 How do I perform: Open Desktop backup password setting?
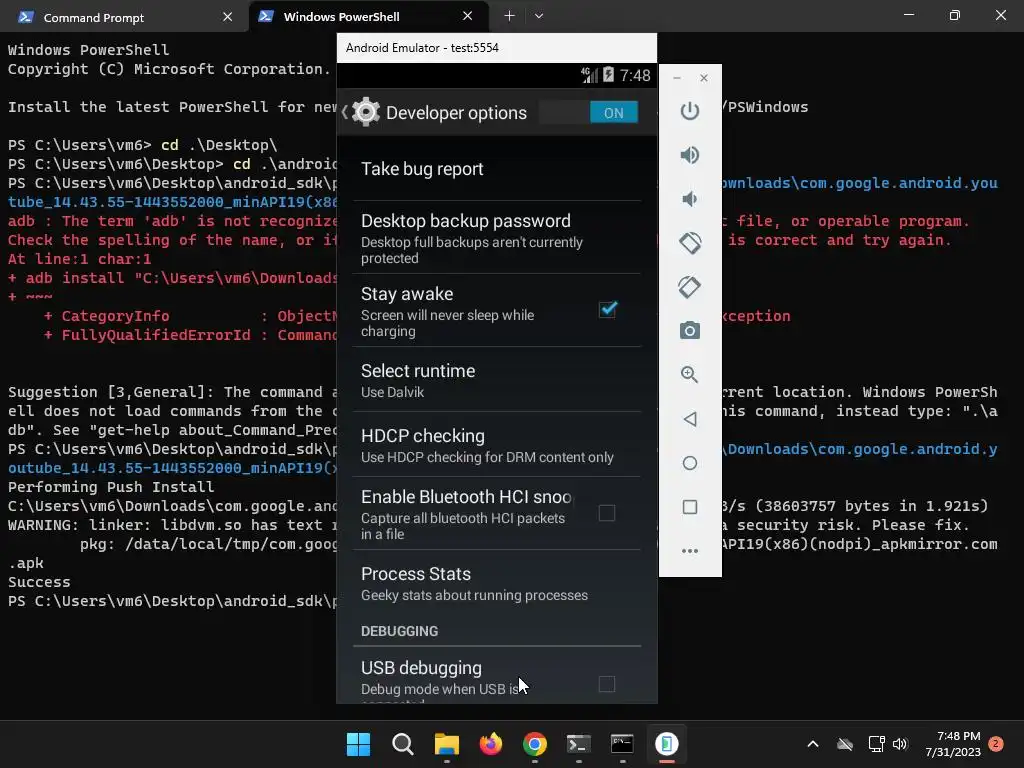pyautogui.click(x=496, y=238)
